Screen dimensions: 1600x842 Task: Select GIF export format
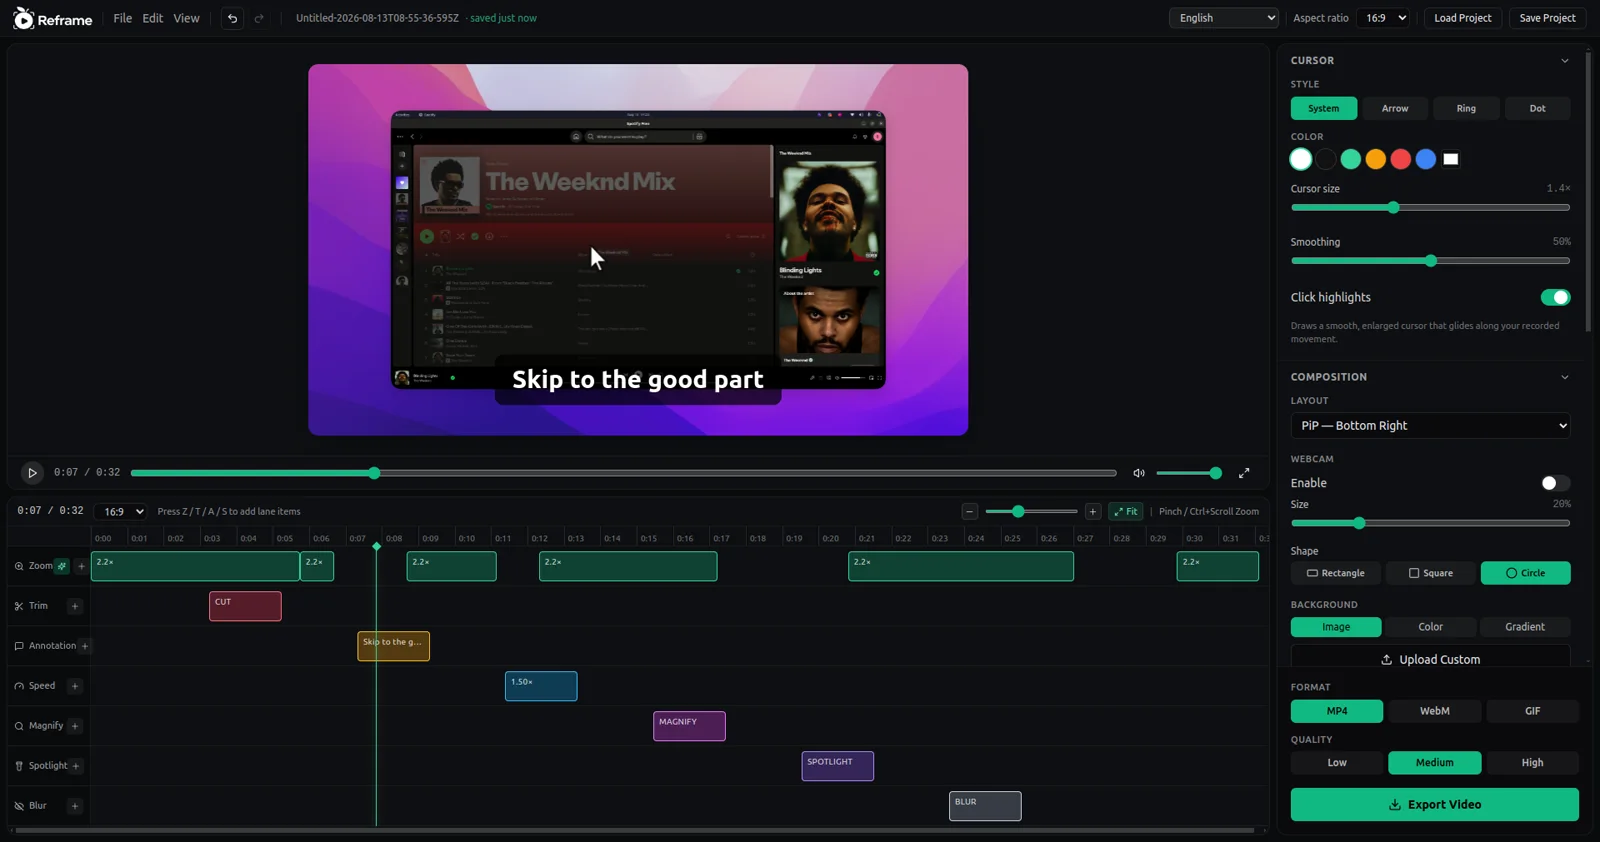tap(1532, 711)
